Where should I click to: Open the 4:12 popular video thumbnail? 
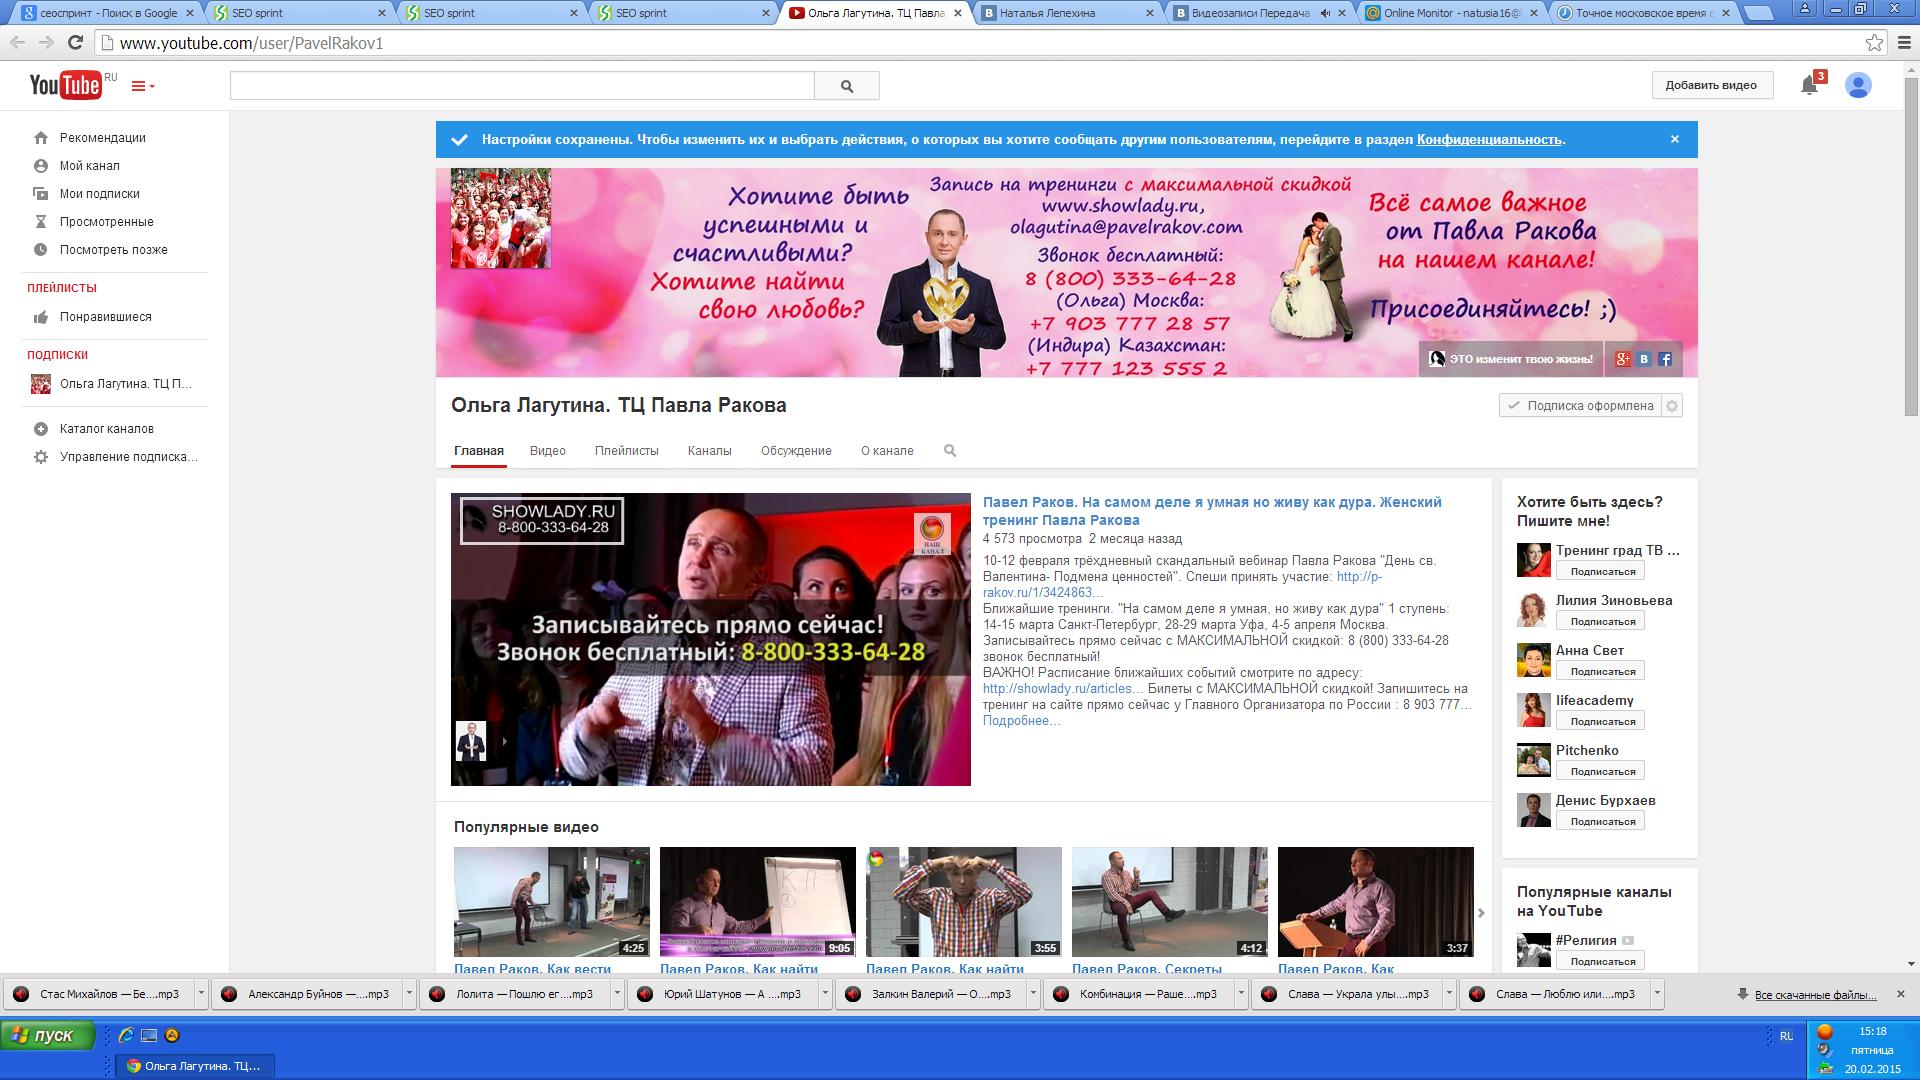pyautogui.click(x=1170, y=902)
